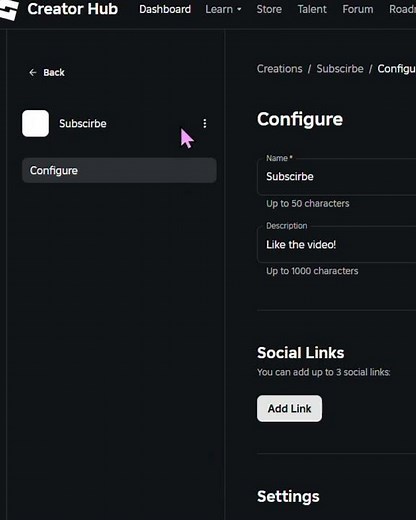416x520 pixels.
Task: Focus the Name input field
Action: (x=337, y=177)
